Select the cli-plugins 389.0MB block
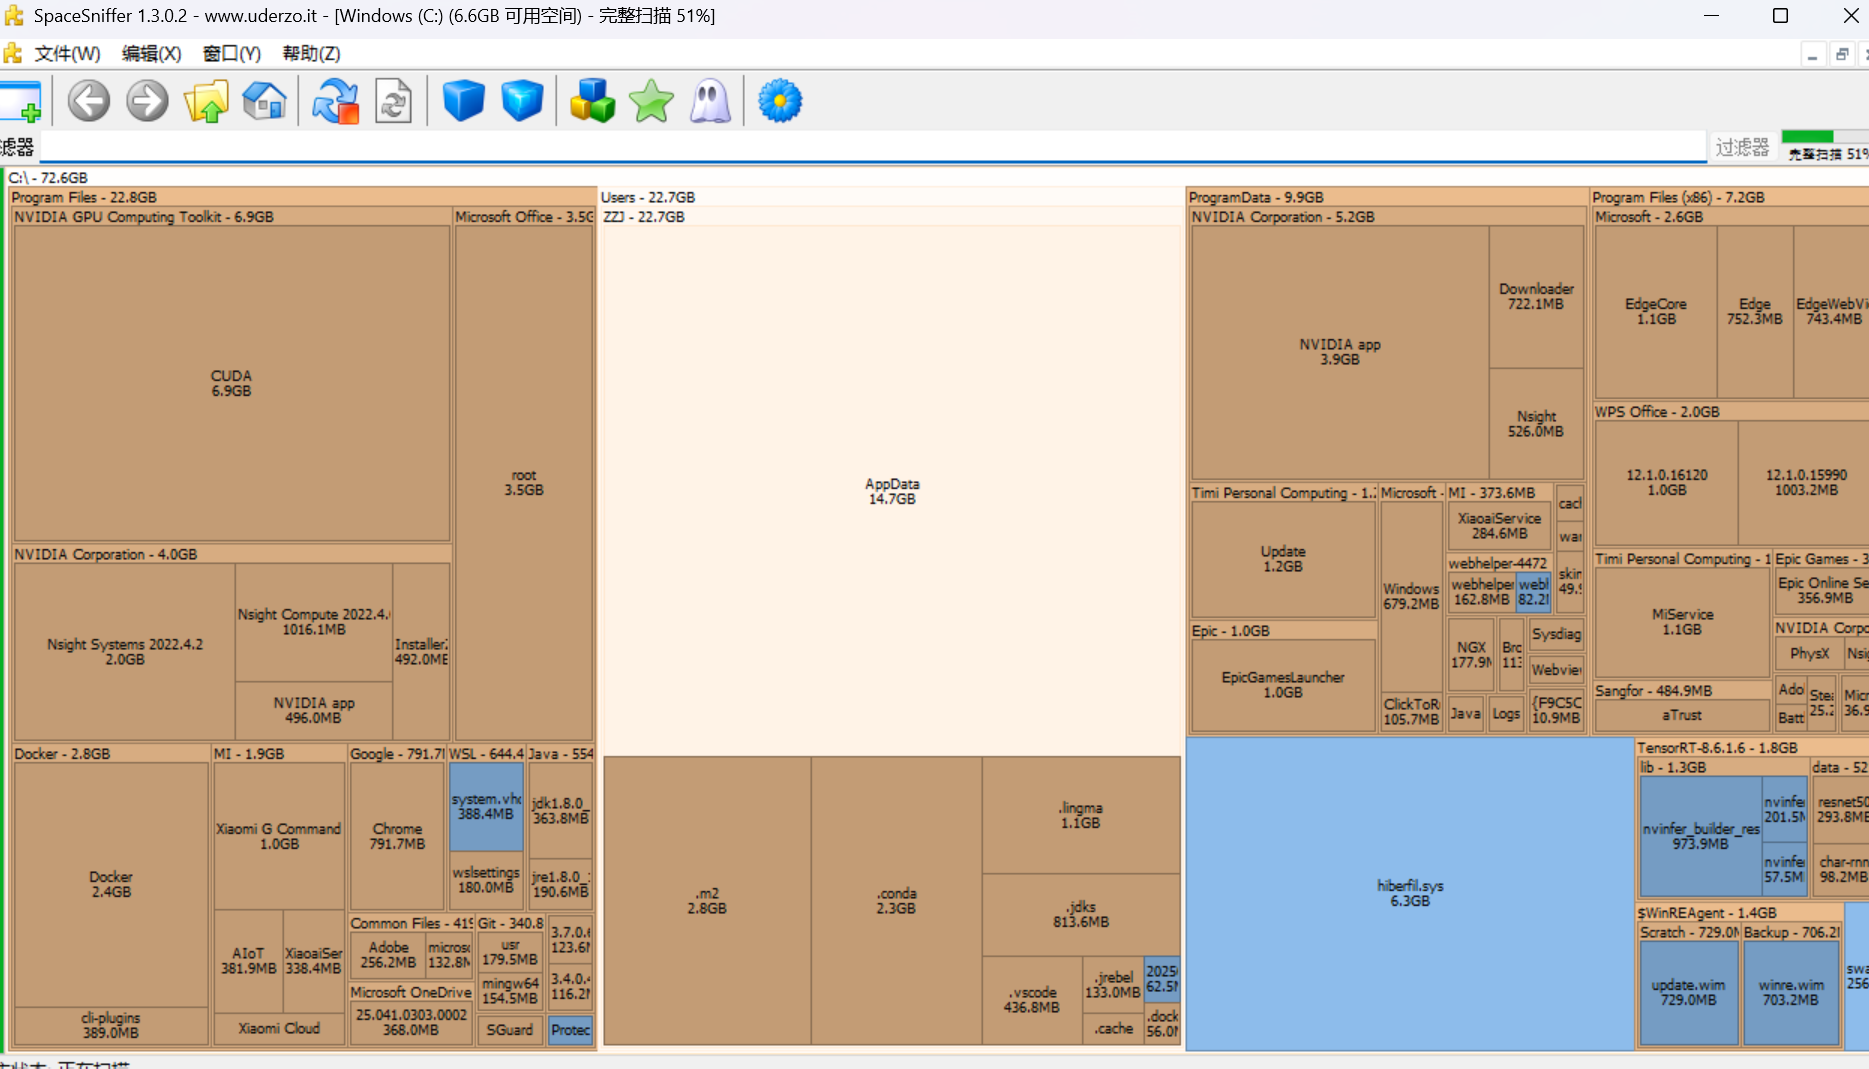Screen dimensions: 1869x1069 coord(111,1025)
